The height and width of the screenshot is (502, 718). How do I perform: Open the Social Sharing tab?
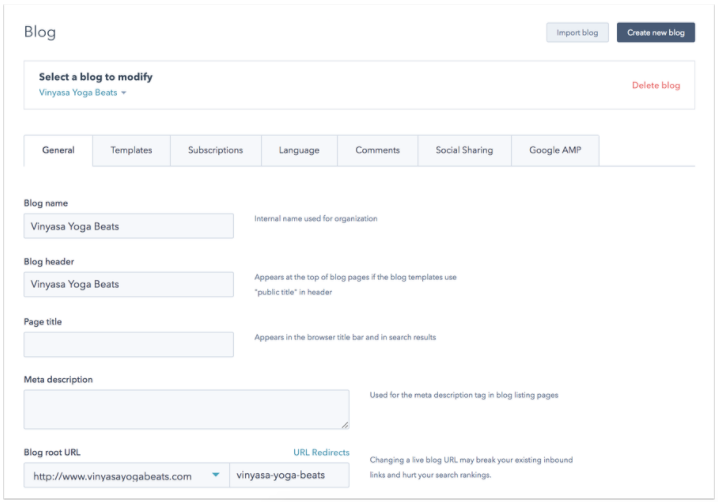click(464, 150)
